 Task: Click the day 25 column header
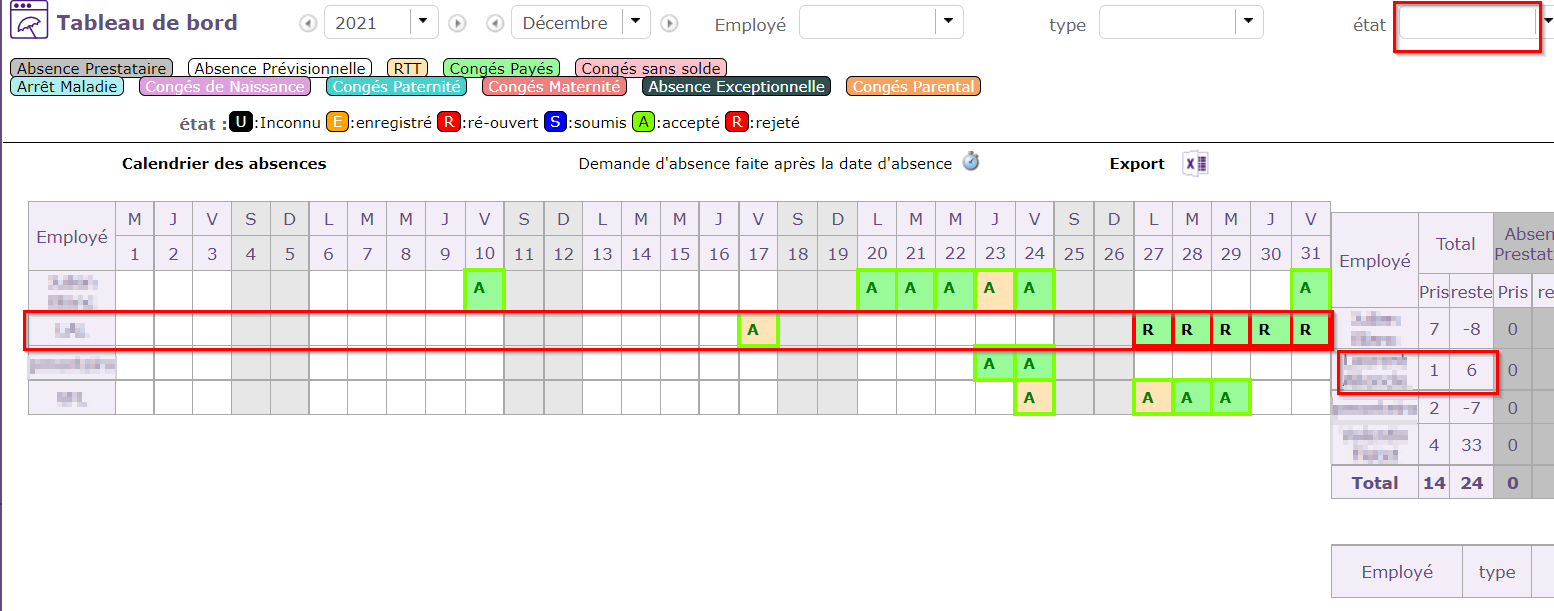pos(1074,254)
